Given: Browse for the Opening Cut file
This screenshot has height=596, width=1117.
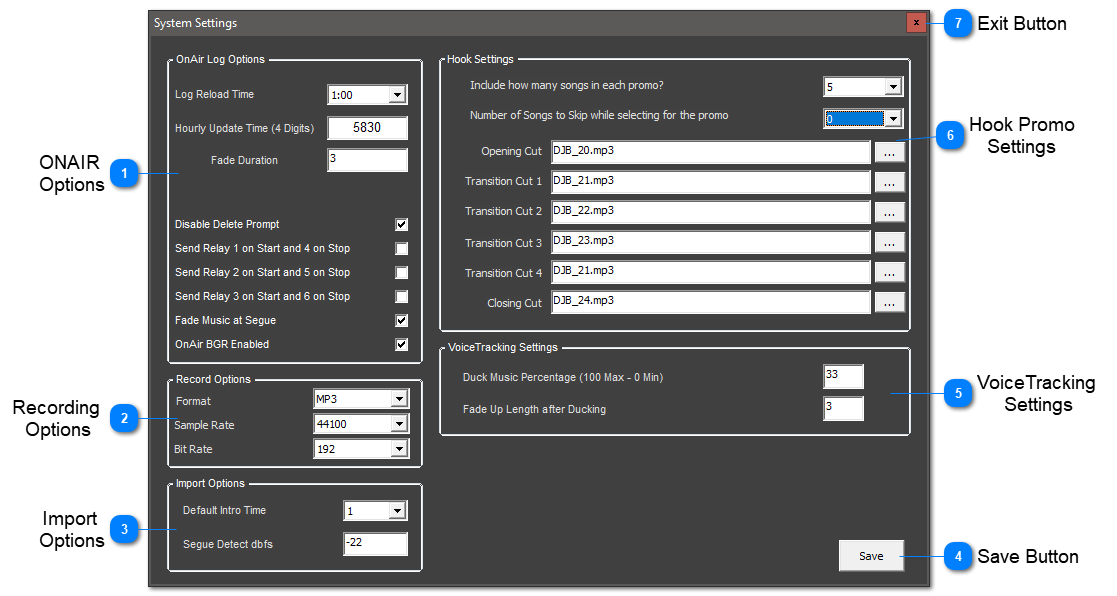Looking at the screenshot, I should pyautogui.click(x=890, y=152).
